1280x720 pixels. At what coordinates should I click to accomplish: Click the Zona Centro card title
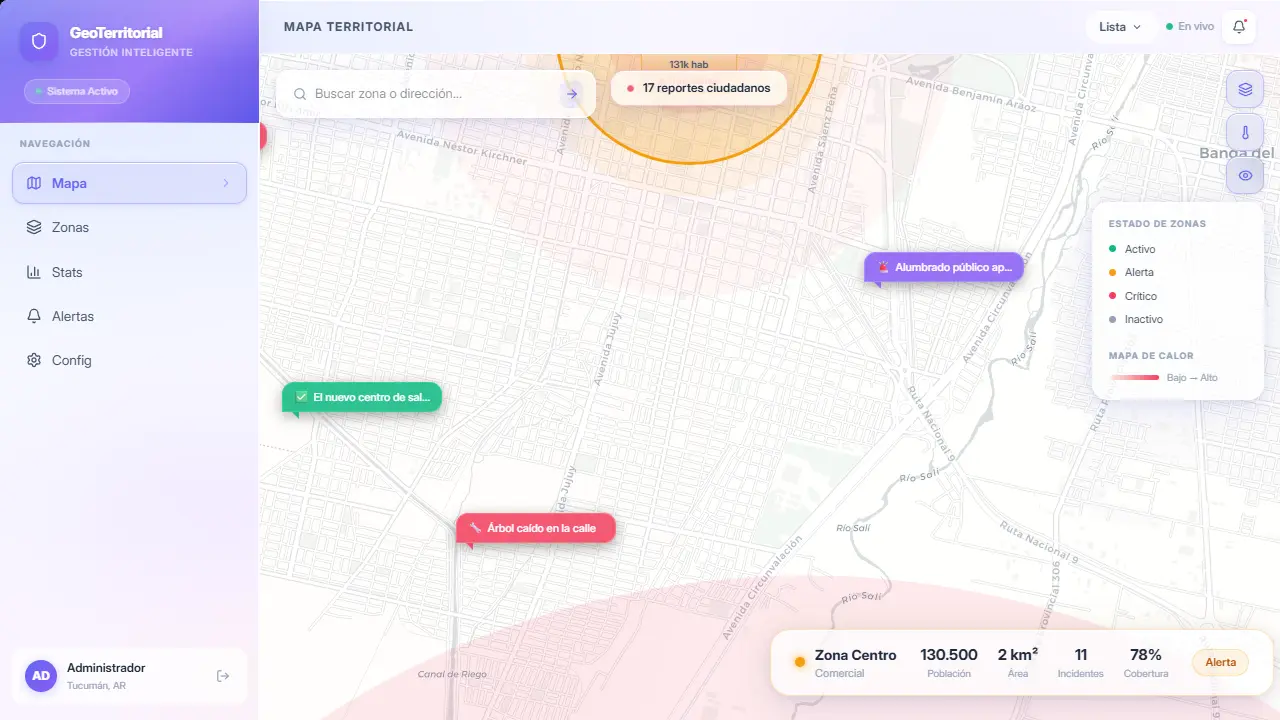[856, 655]
